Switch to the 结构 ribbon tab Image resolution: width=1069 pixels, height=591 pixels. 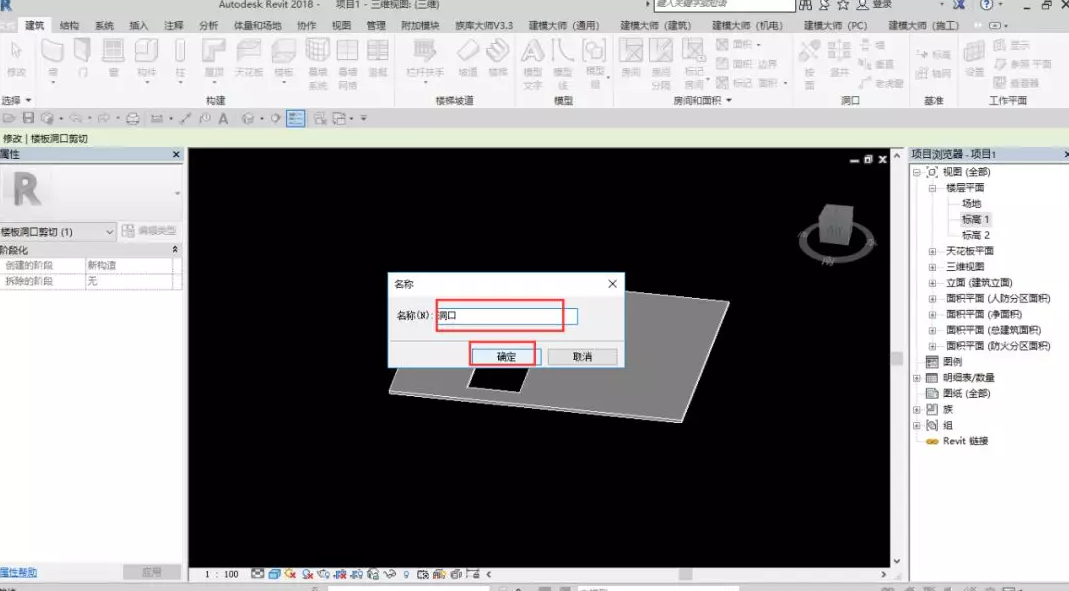pos(69,25)
